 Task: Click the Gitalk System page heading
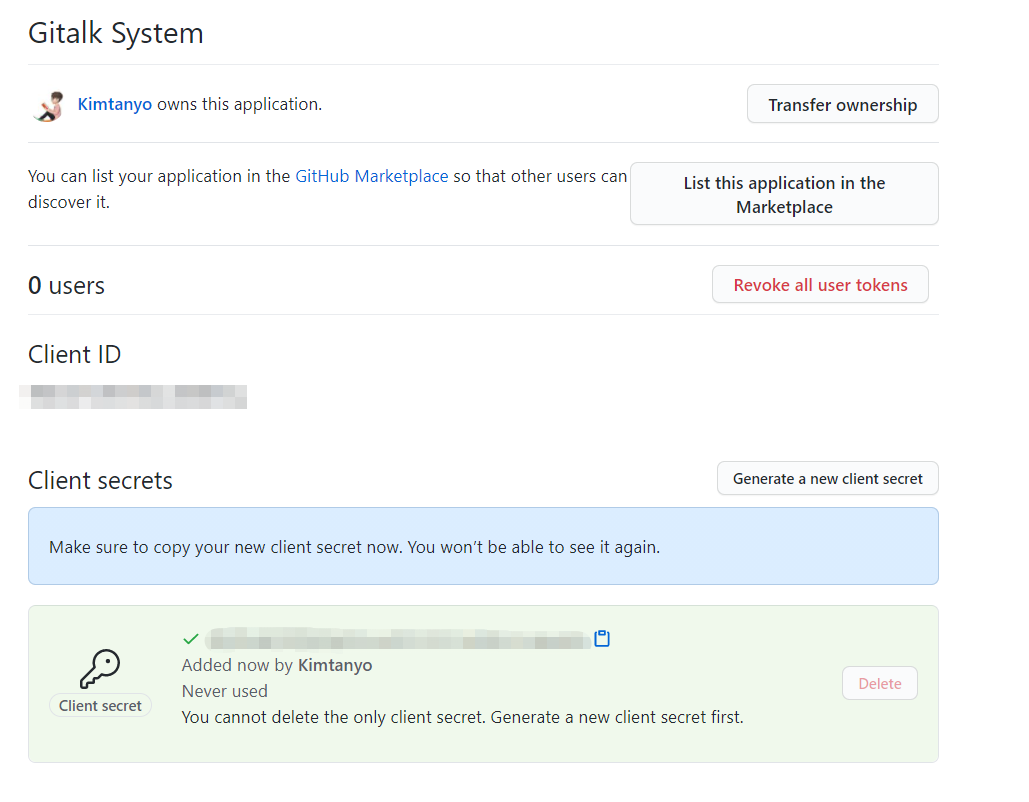pyautogui.click(x=116, y=33)
